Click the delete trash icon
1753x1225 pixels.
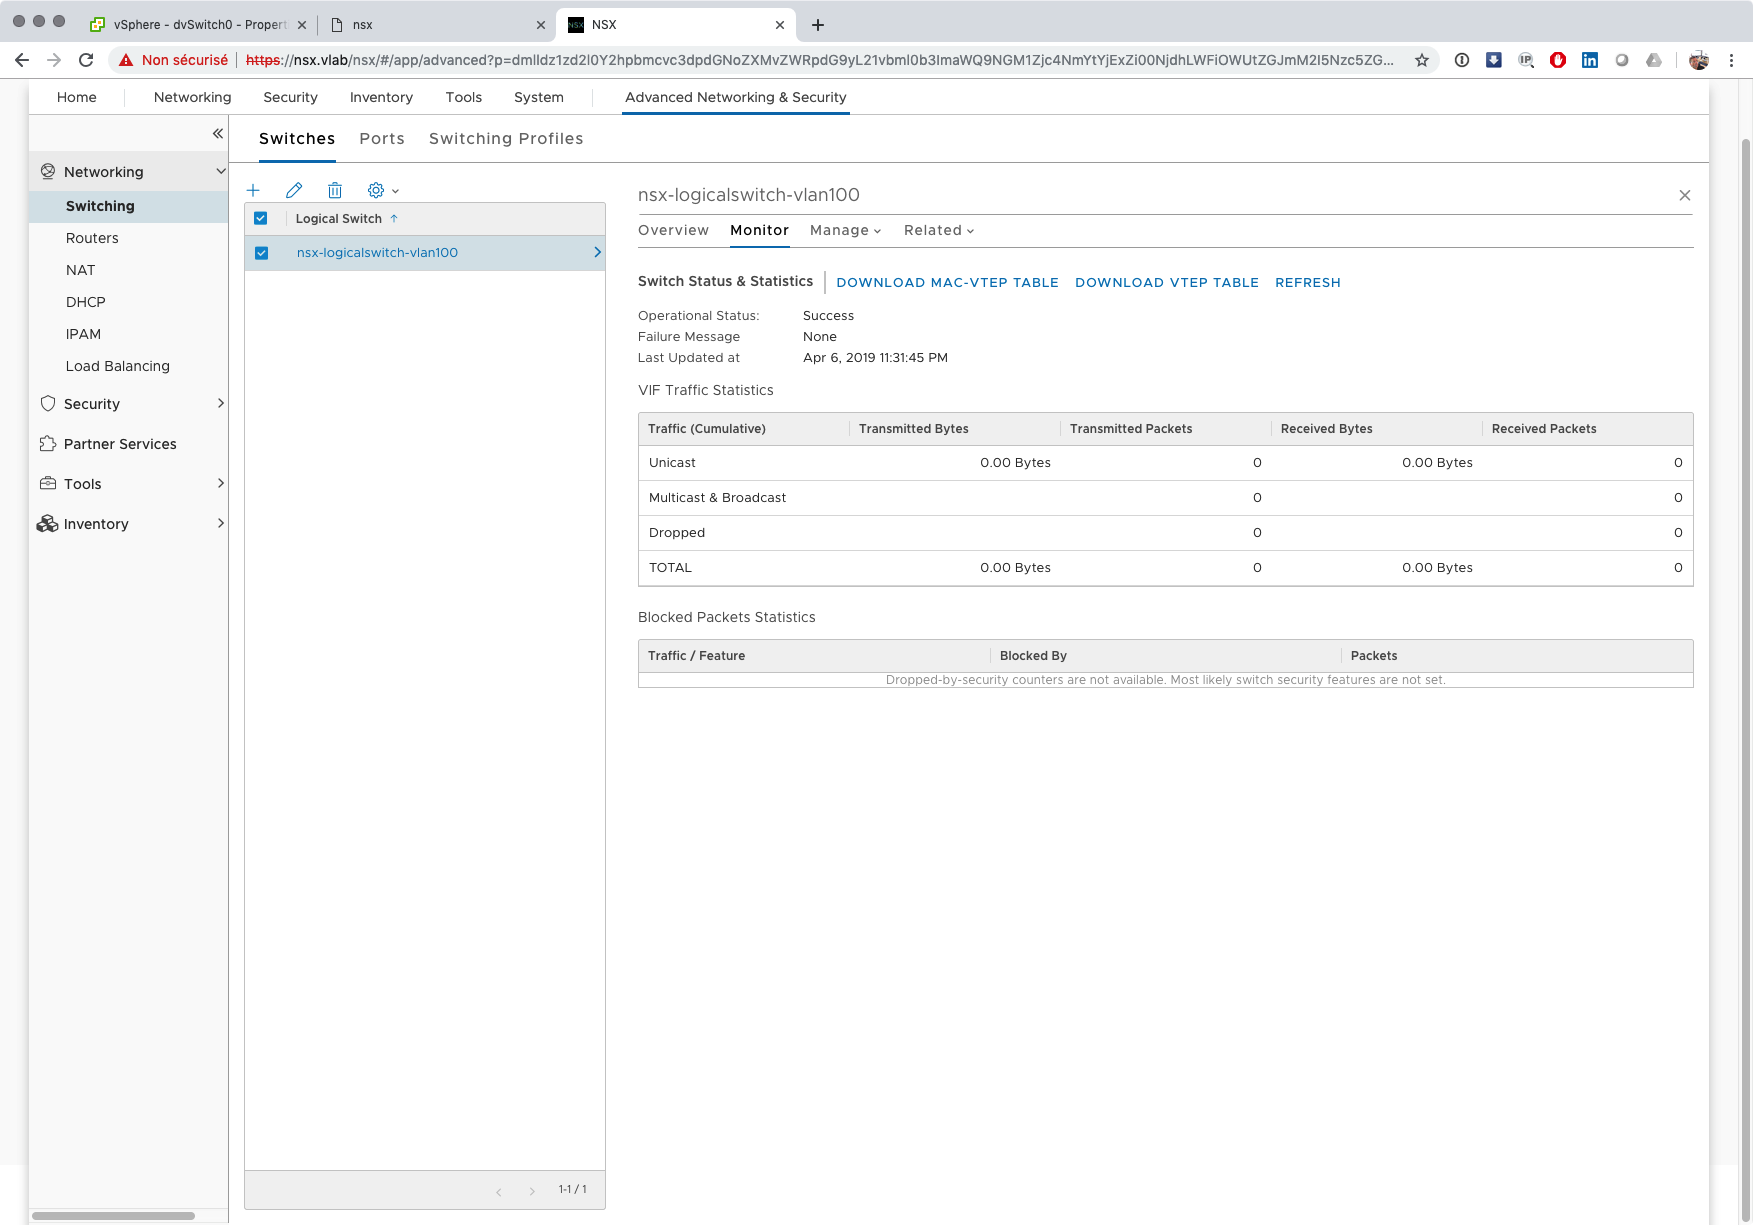tap(335, 190)
